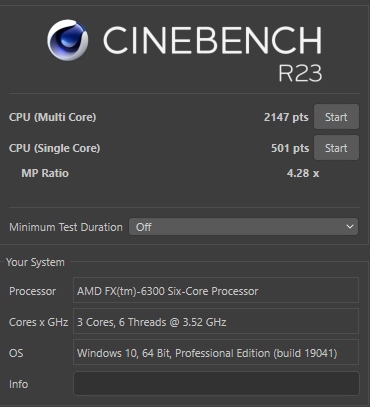Click the Cinebench sphere logo icon
The width and height of the screenshot is (370, 407).
click(x=68, y=40)
